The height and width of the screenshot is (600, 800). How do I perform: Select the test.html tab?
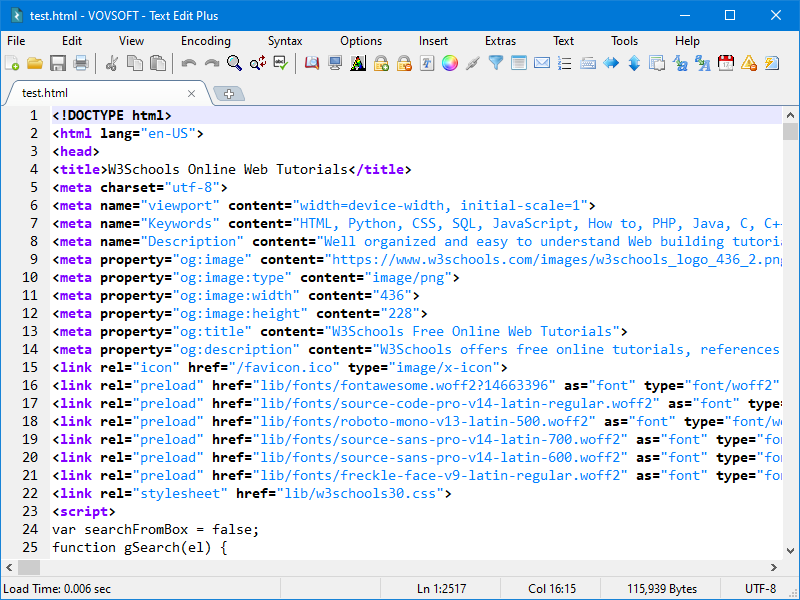45,93
